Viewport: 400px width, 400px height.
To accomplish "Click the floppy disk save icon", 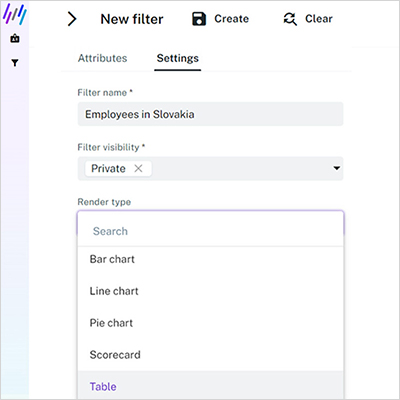I will (x=199, y=19).
